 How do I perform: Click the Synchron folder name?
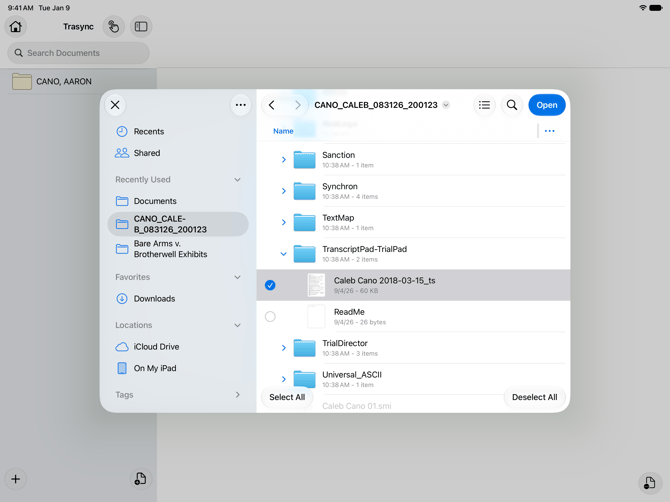[340, 186]
